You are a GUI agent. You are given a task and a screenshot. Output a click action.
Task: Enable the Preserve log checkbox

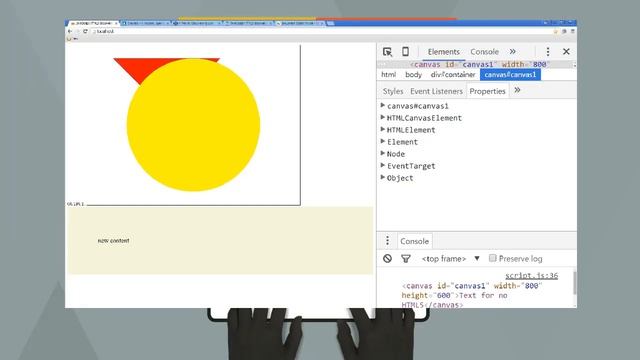pyautogui.click(x=493, y=258)
